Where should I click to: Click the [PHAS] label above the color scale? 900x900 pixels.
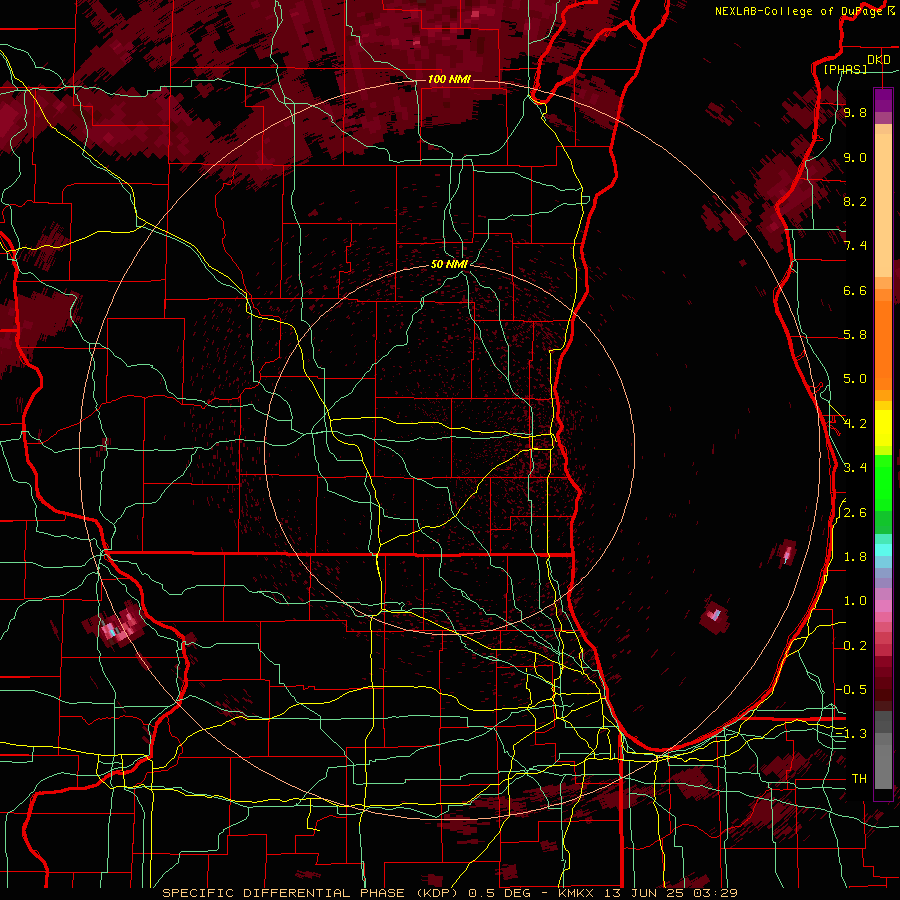(x=845, y=69)
